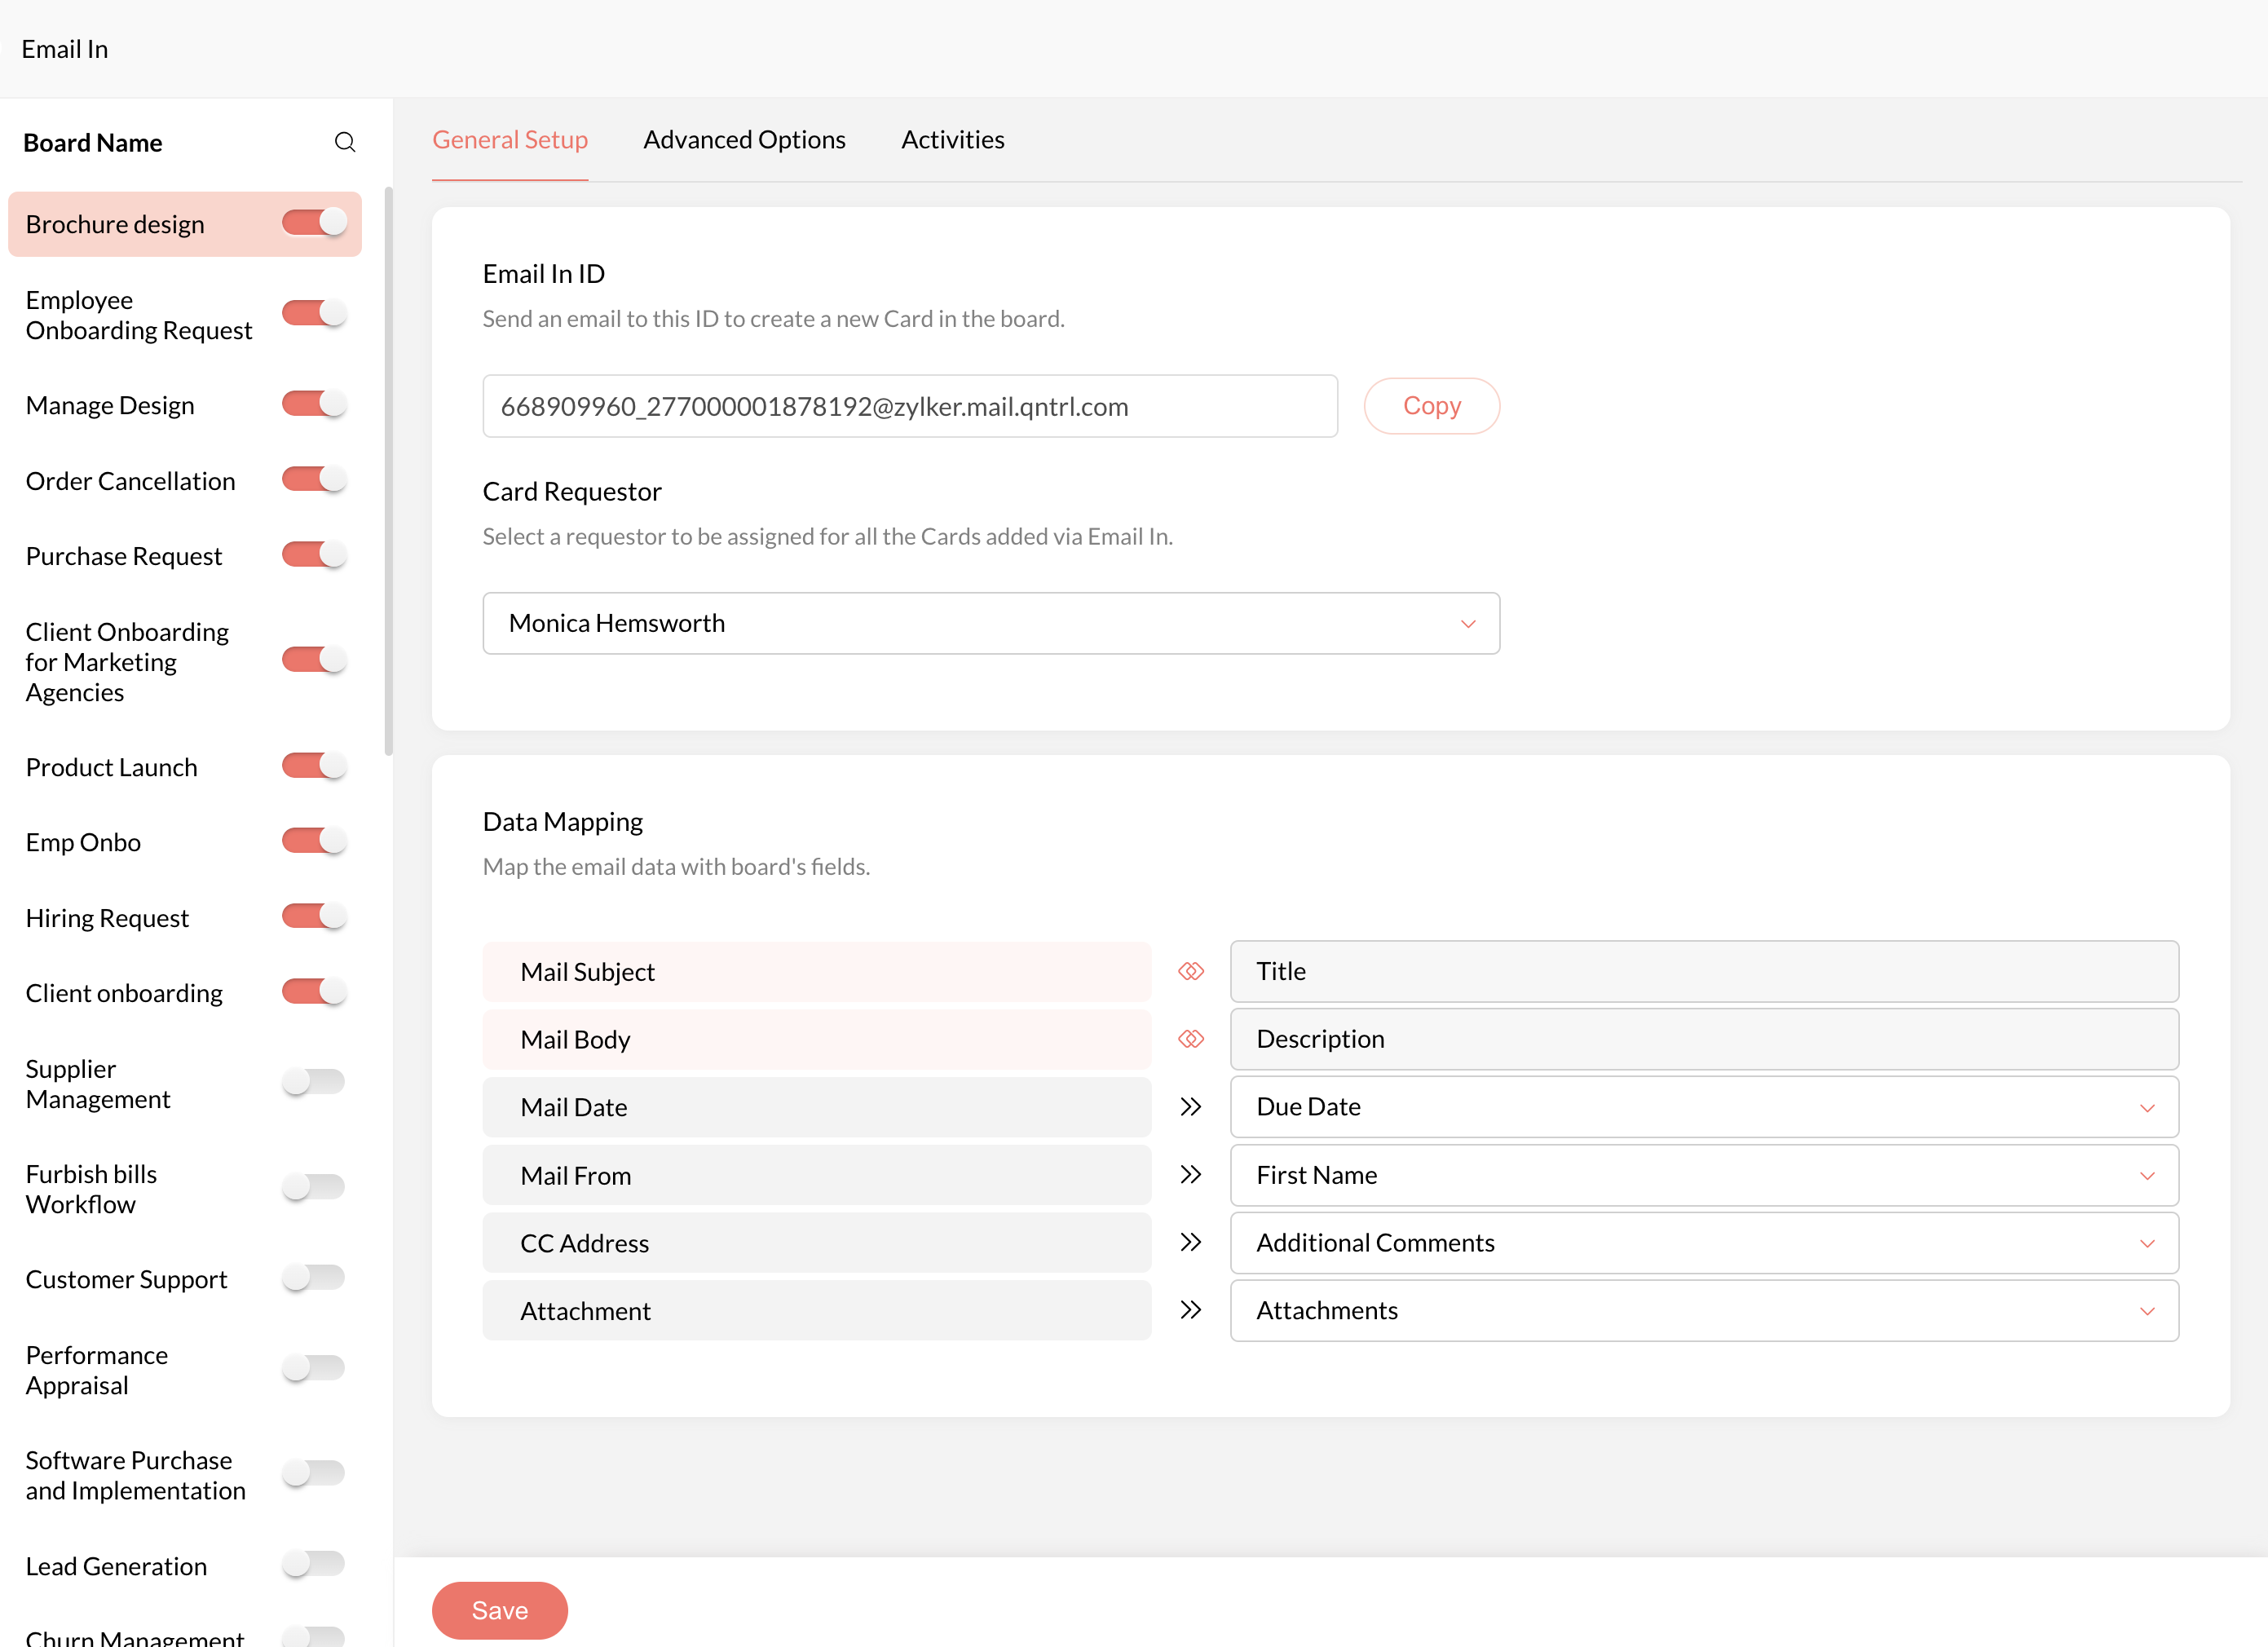The width and height of the screenshot is (2268, 1647).
Task: Enable Email In for Supplier Management
Action: [314, 1082]
